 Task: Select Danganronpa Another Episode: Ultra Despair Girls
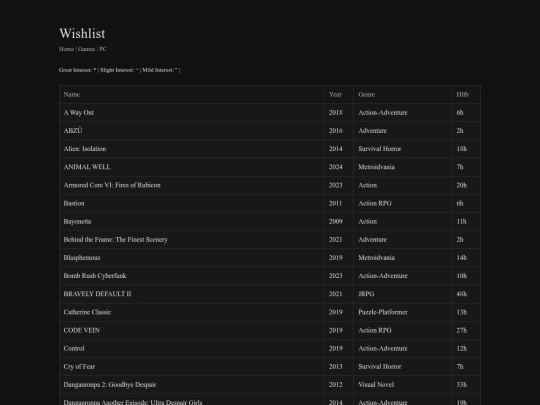(133, 402)
